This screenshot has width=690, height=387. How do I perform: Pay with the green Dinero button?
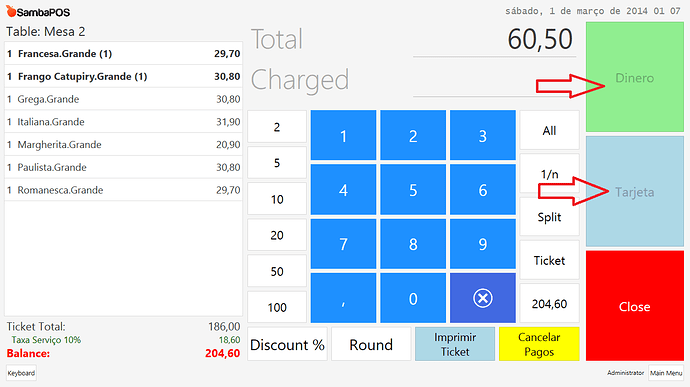635,77
